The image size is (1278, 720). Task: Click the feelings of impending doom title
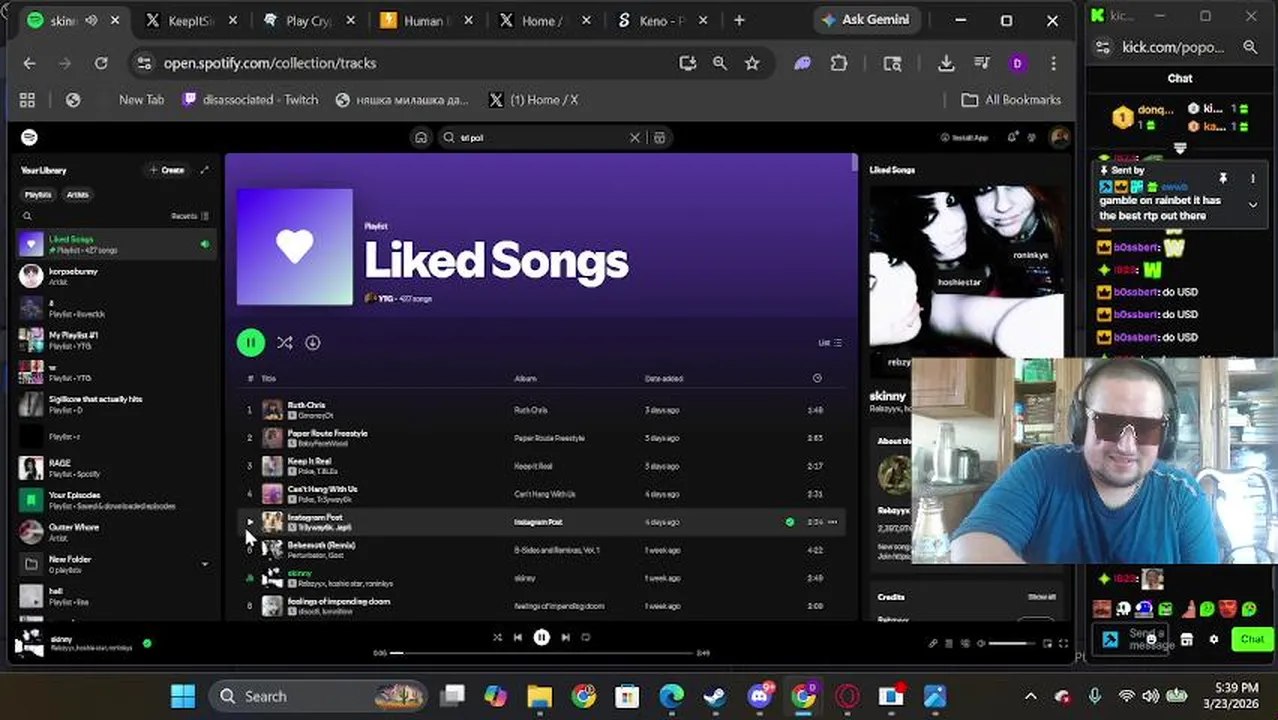(339, 601)
